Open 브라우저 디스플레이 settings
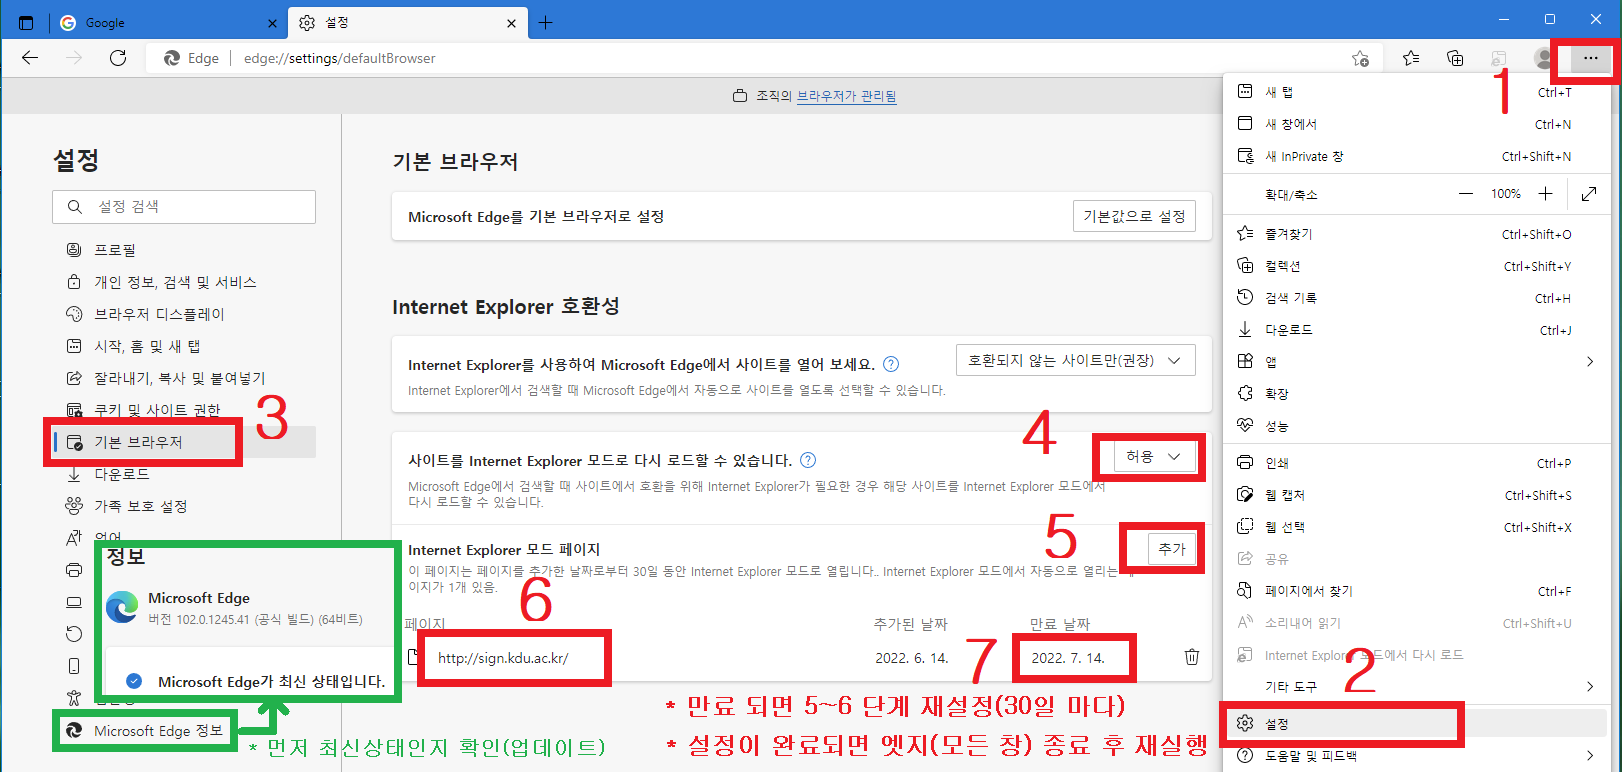 (184, 314)
